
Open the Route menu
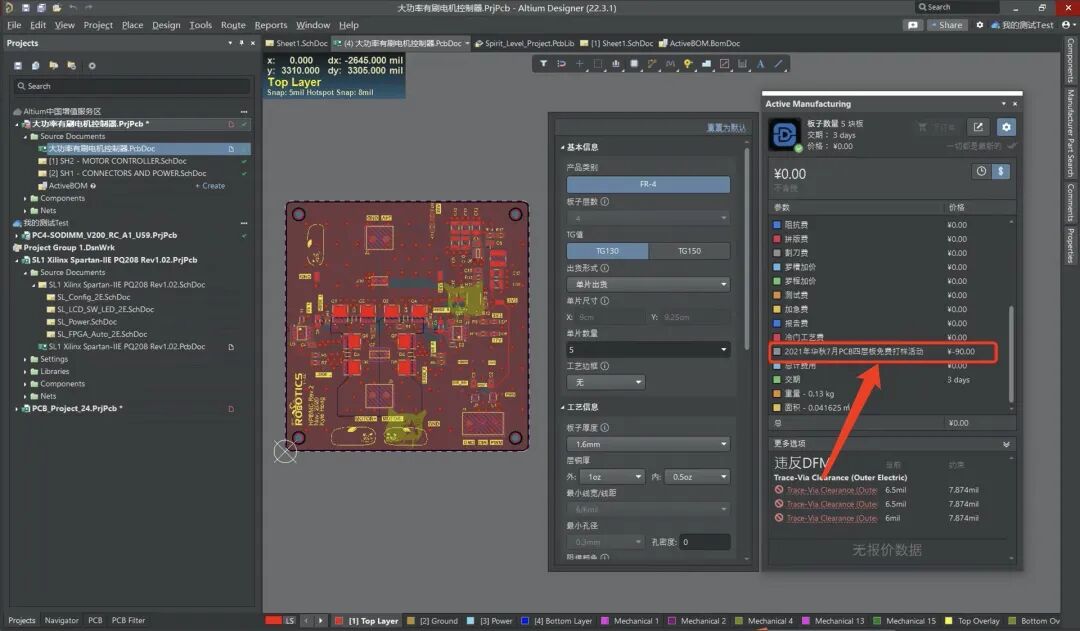coord(233,25)
